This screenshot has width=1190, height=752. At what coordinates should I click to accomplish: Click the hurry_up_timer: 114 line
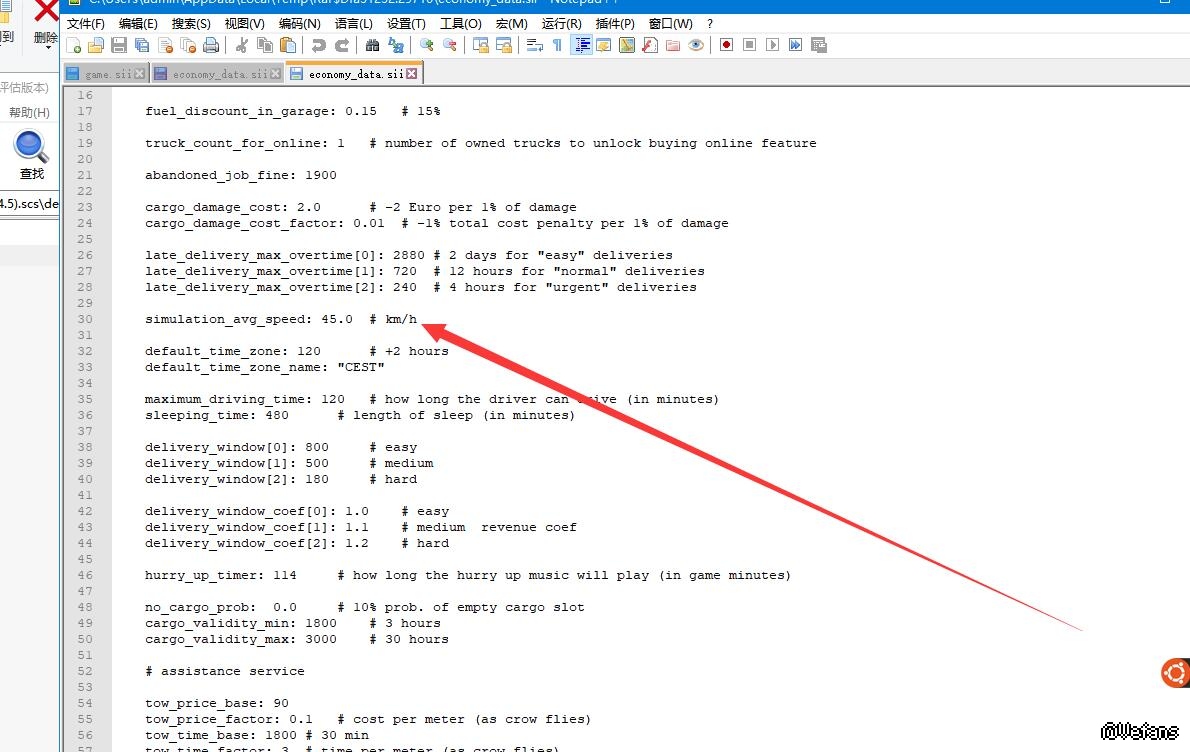tap(468, 575)
